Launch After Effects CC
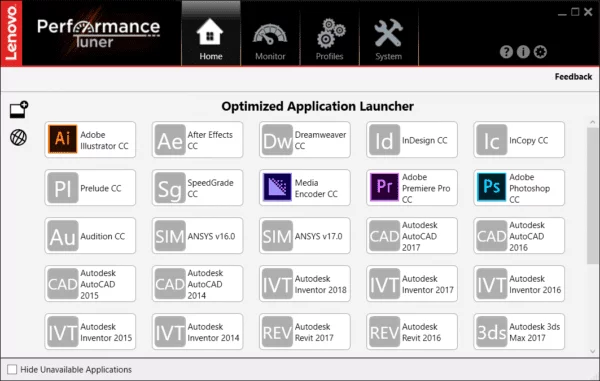The image size is (600, 381). point(197,140)
